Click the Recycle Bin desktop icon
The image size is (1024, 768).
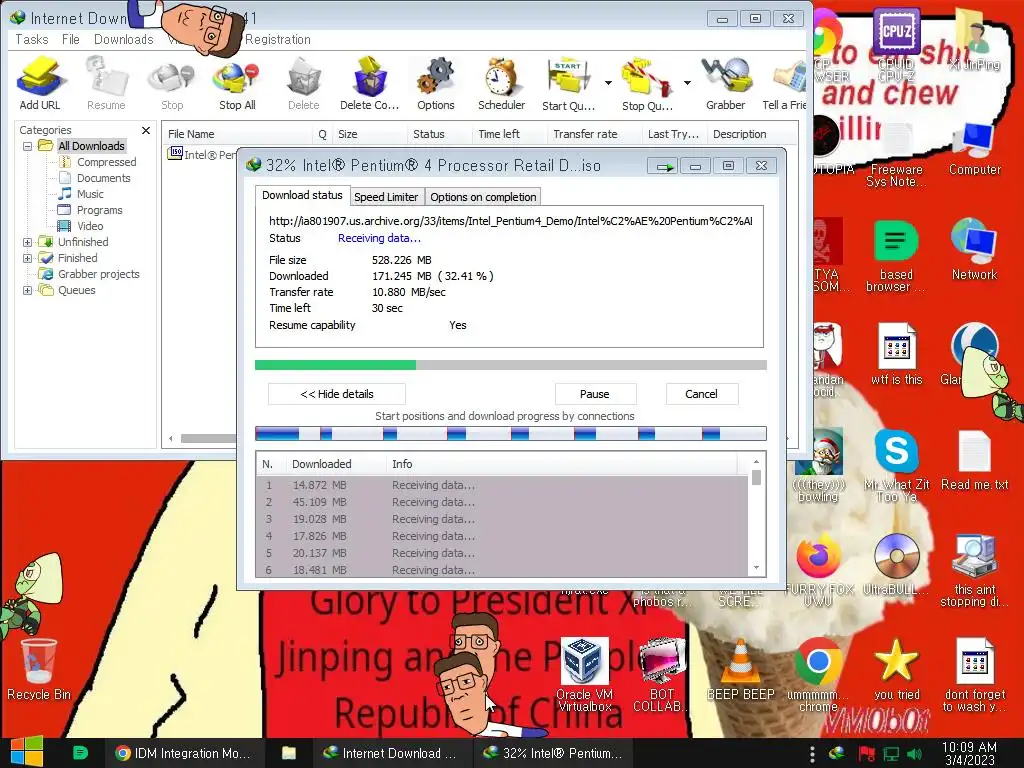(39, 669)
